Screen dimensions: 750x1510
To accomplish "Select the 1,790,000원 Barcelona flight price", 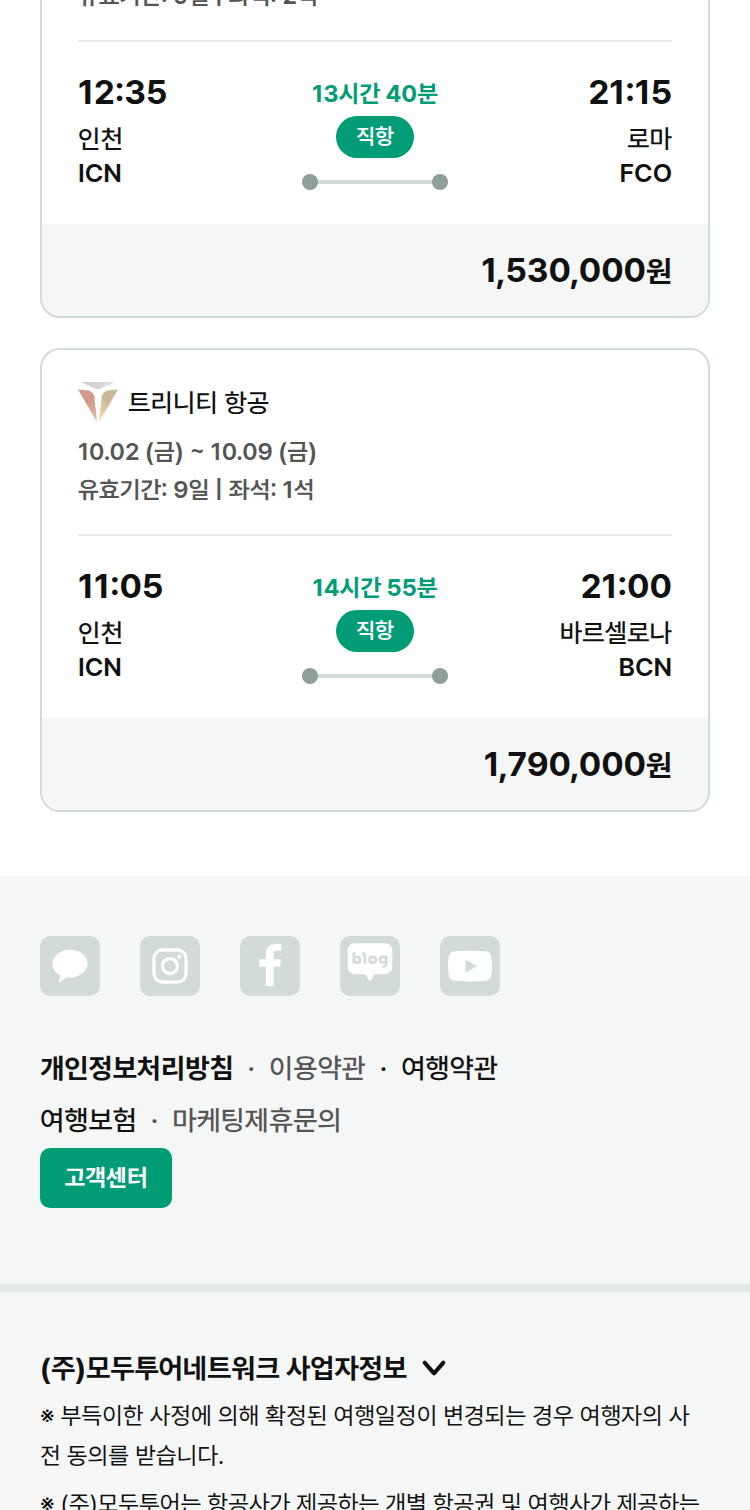I will tap(577, 765).
